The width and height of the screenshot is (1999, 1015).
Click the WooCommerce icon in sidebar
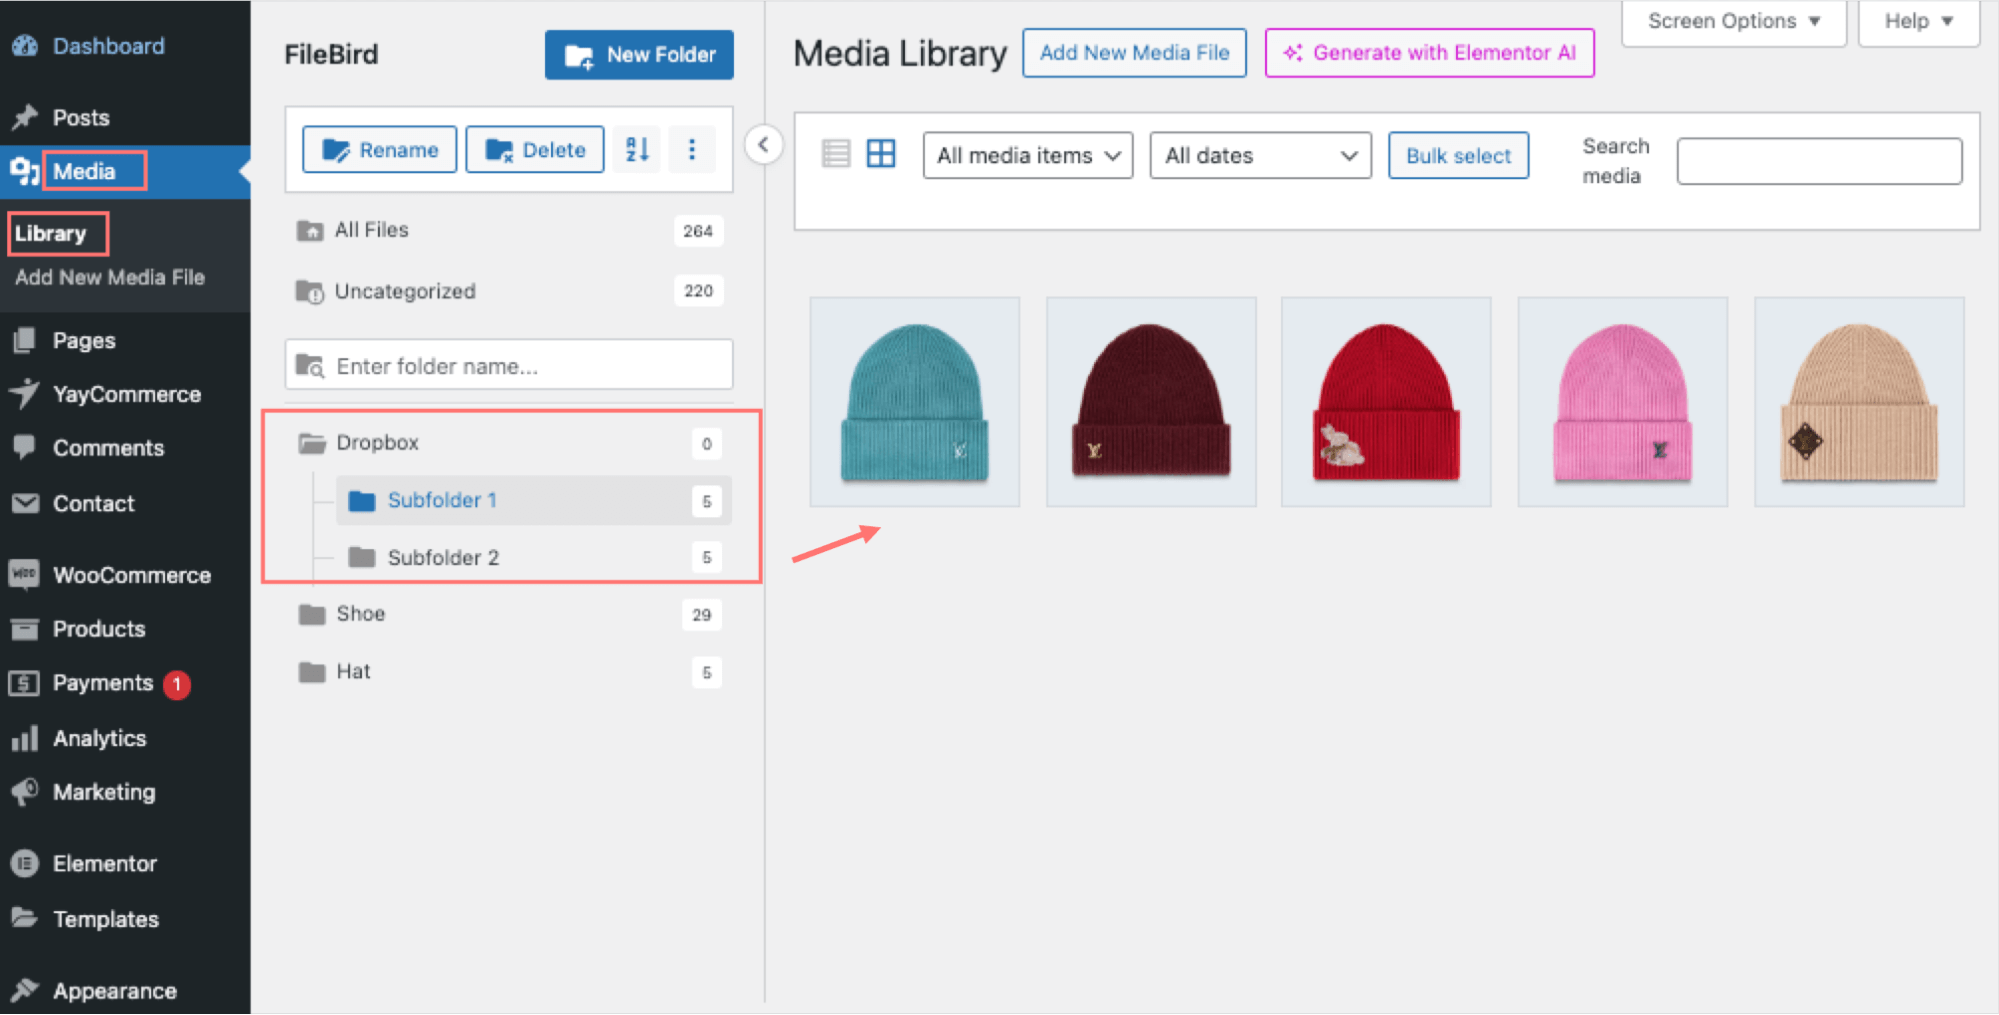[24, 575]
